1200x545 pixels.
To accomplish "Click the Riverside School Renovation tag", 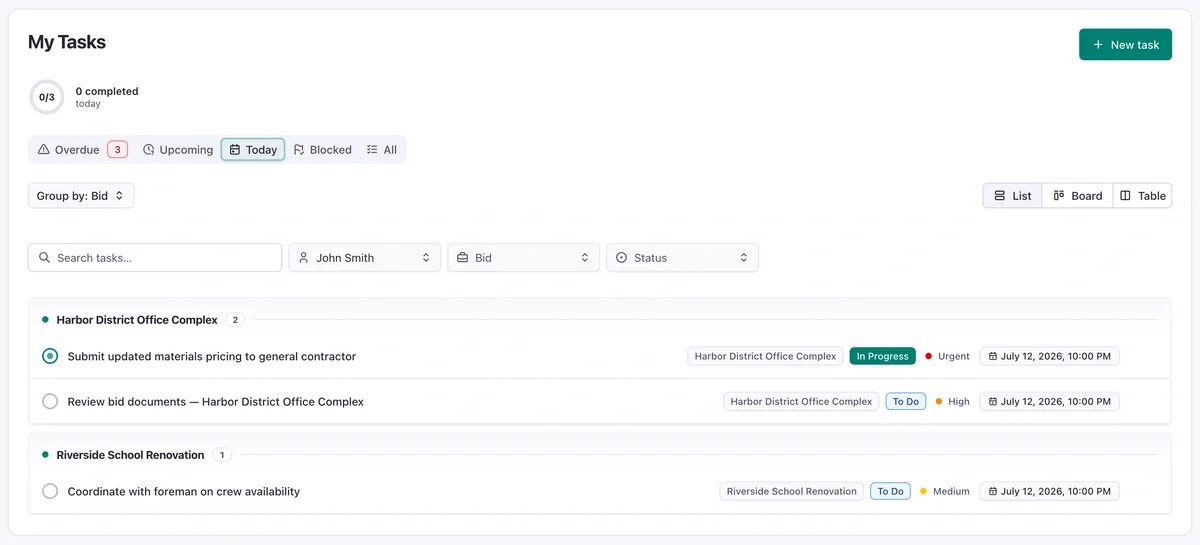I will [792, 491].
